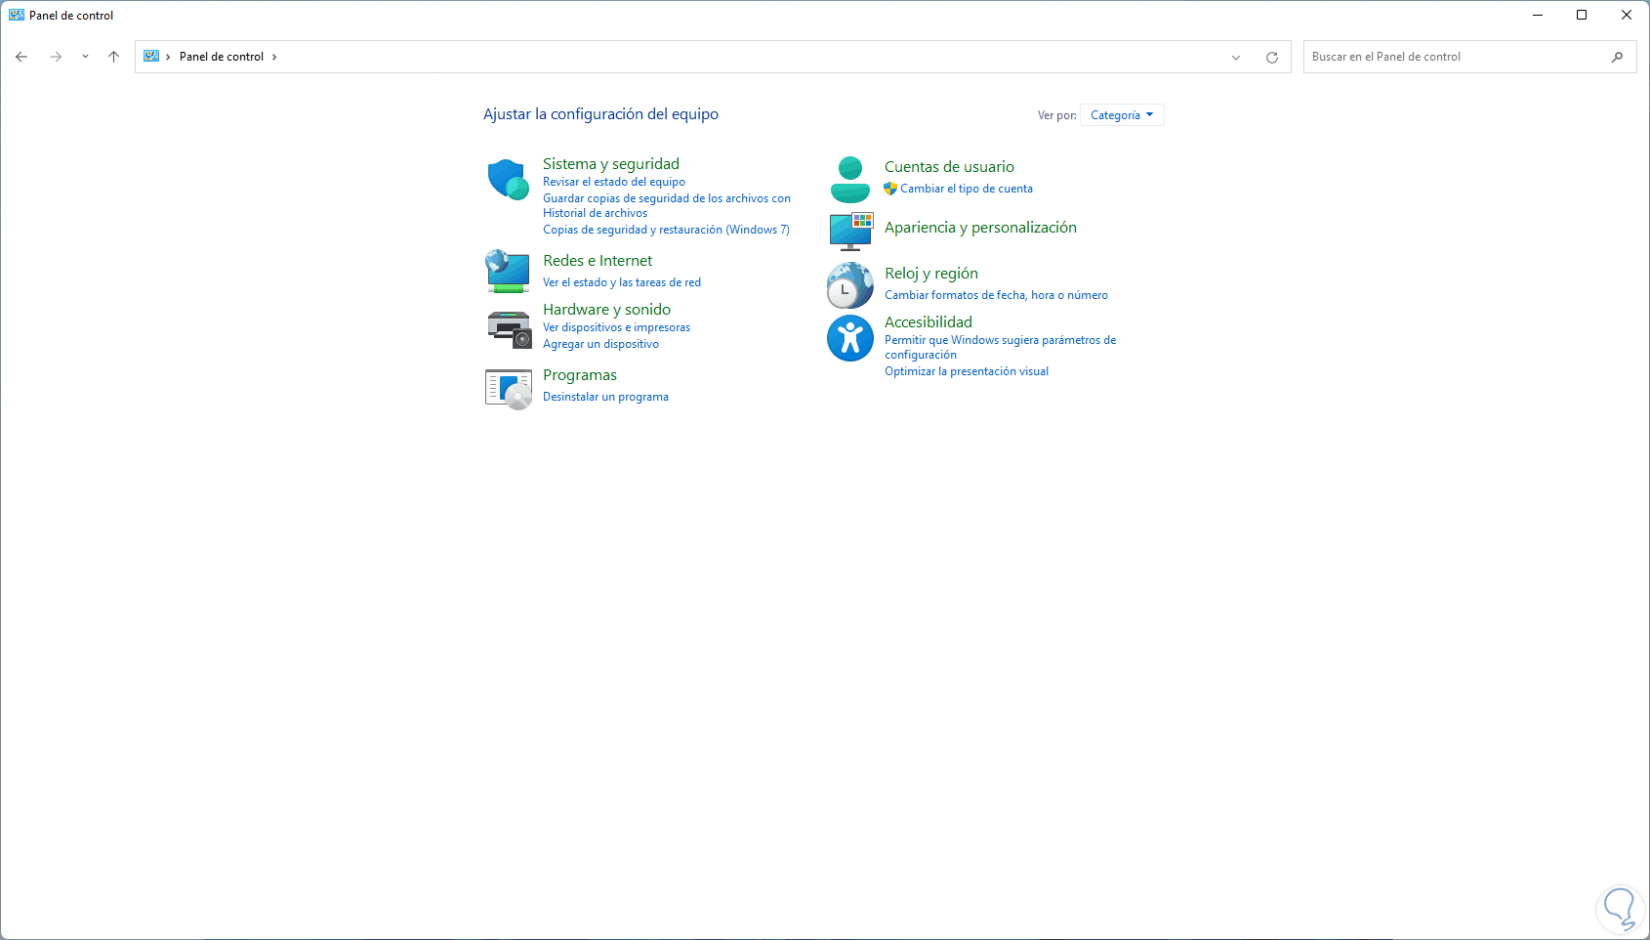Open the Apariencia y personalización monitor icon

pos(851,231)
